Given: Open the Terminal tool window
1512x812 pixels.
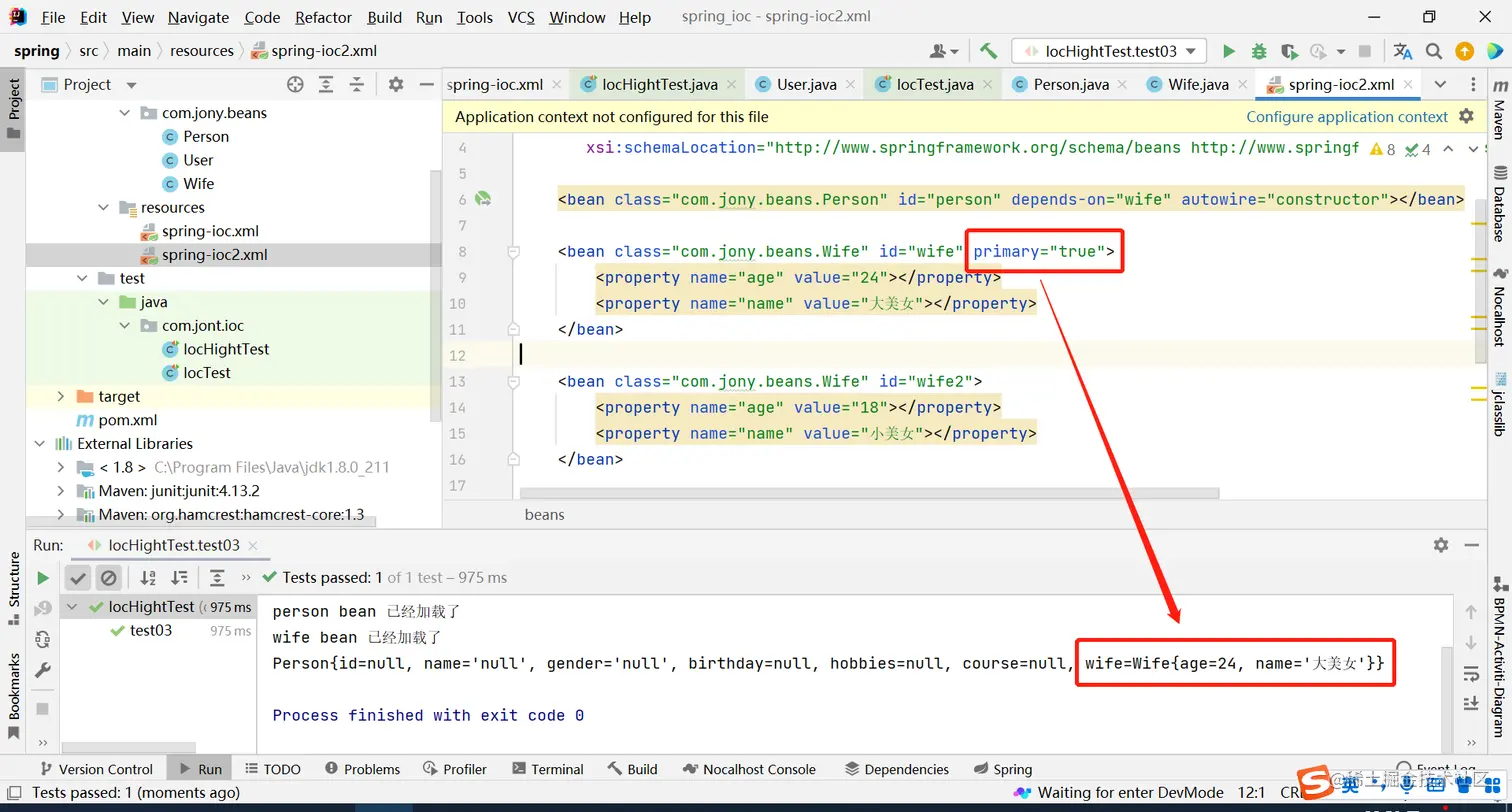Looking at the screenshot, I should tap(547, 769).
